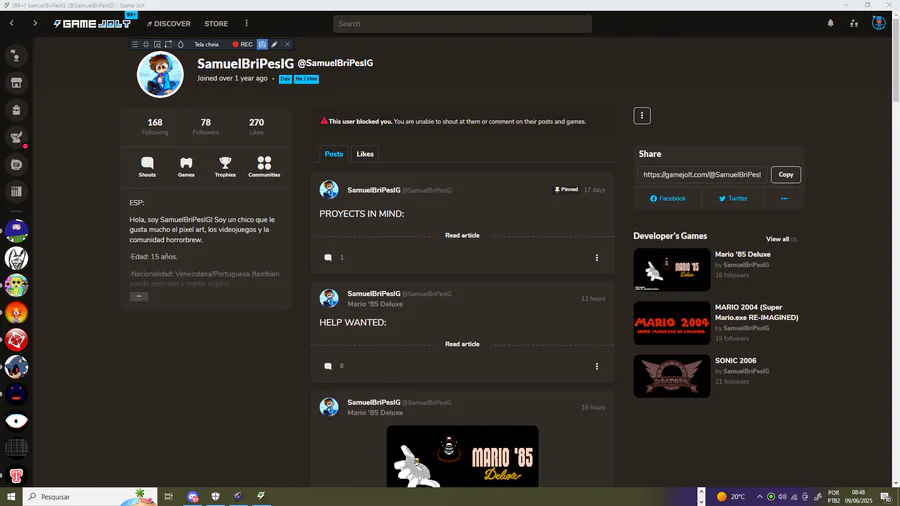Open the white eye community in sidebar
This screenshot has height=506, width=900.
click(x=16, y=421)
